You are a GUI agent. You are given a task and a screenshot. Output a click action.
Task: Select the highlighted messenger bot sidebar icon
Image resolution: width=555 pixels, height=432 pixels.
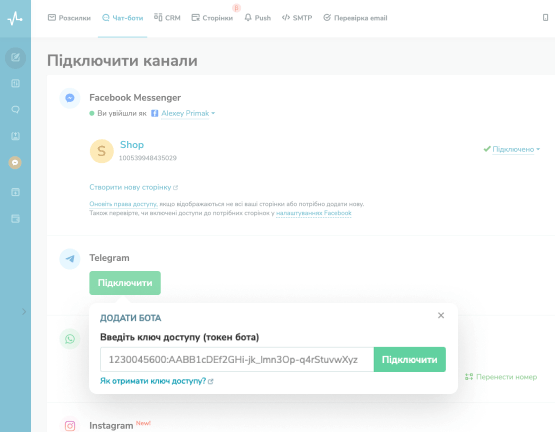point(15,163)
